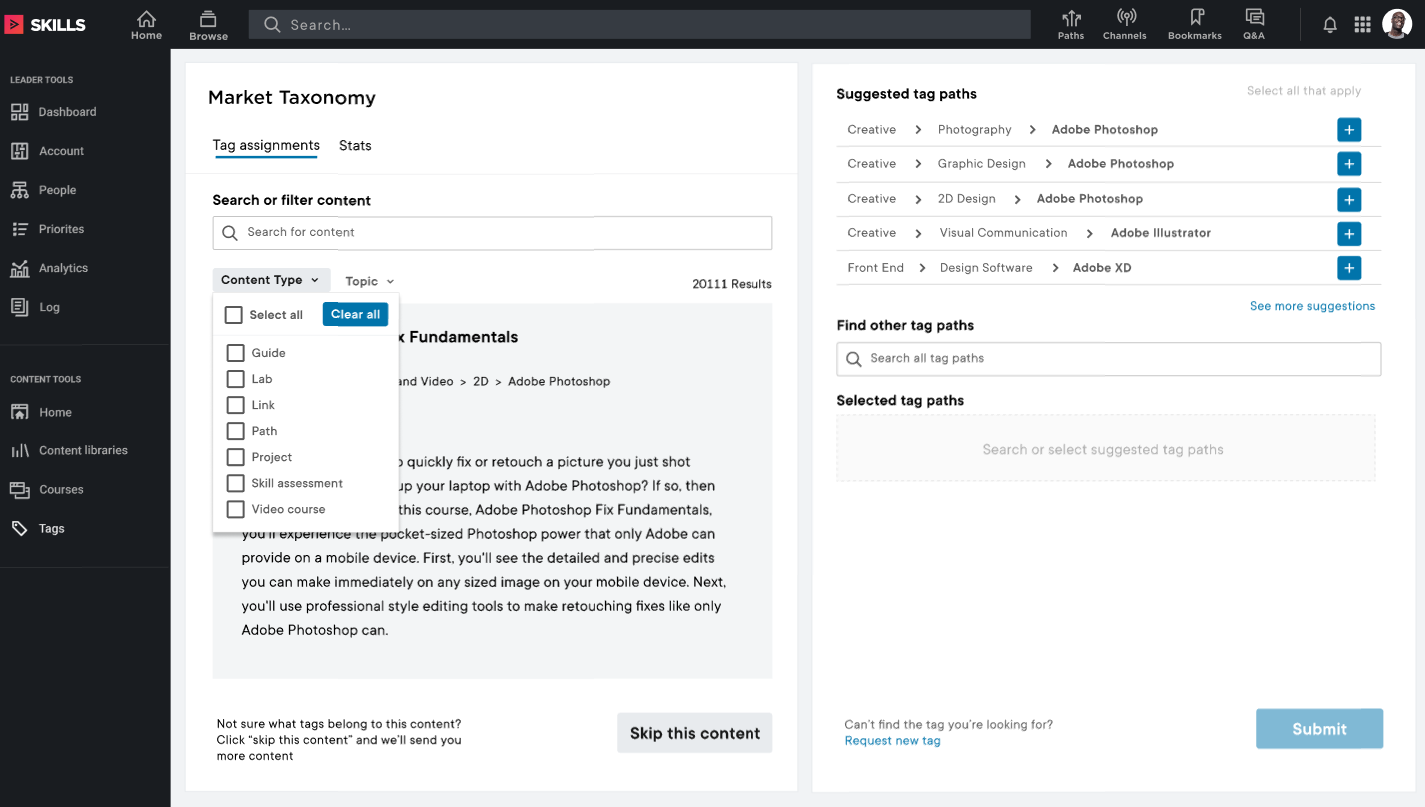
Task: Click Clear all button
Action: tap(355, 314)
